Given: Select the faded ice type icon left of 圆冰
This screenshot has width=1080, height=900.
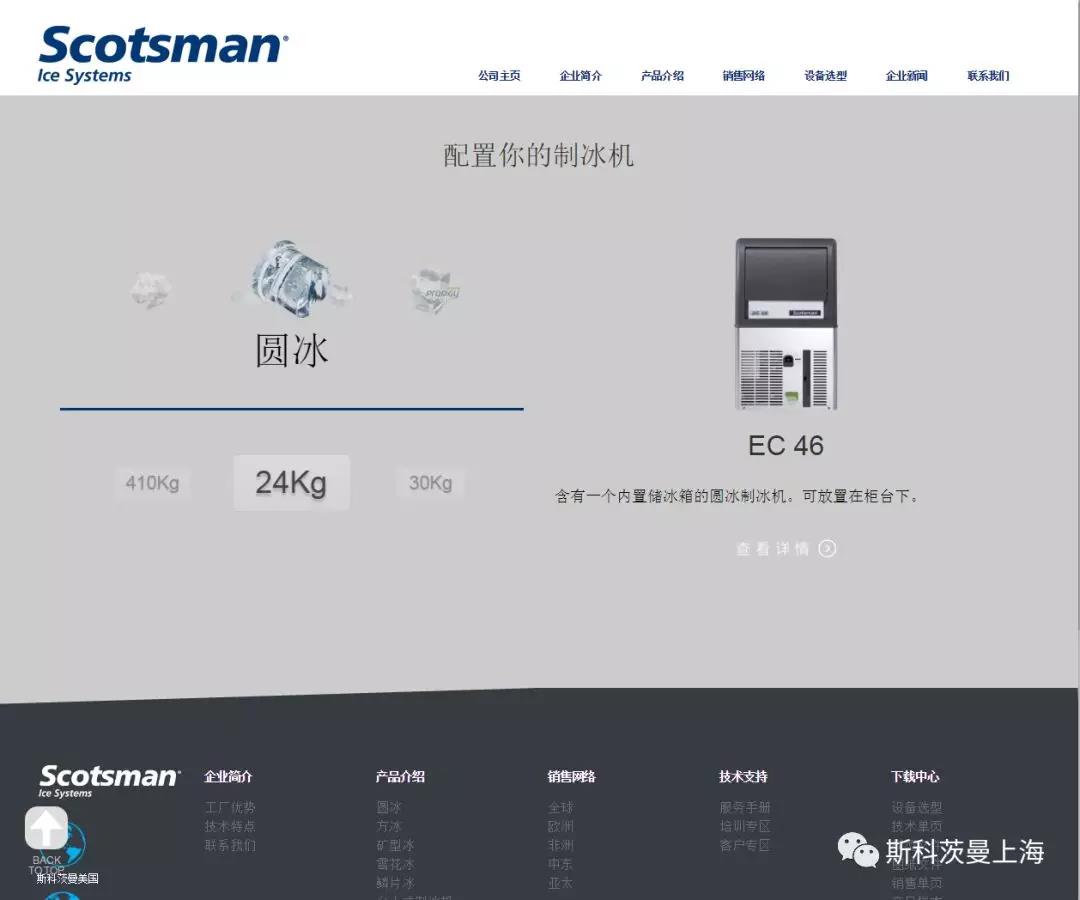Looking at the screenshot, I should (x=150, y=289).
